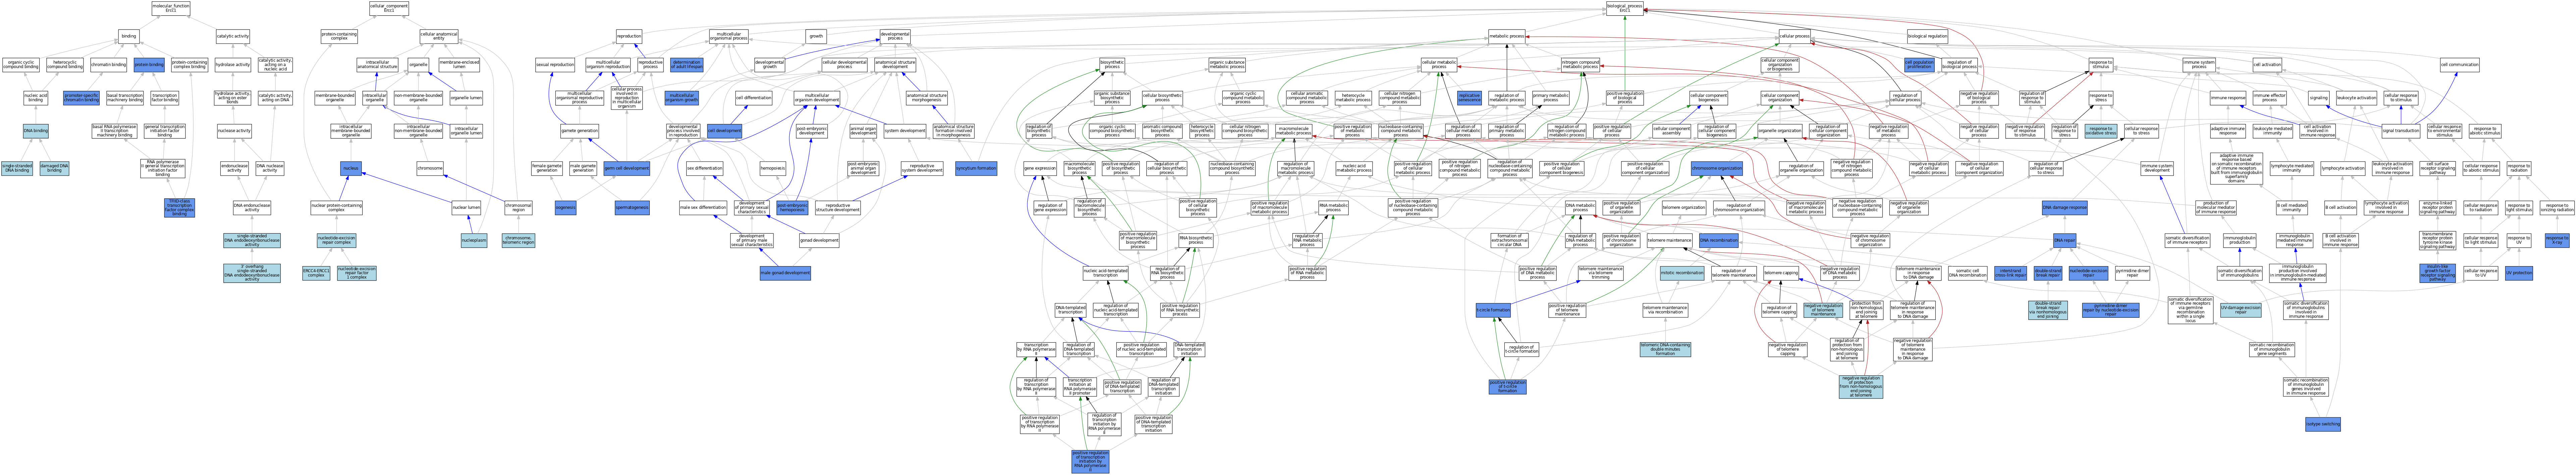Select the blue protein binding node
Viewport: 2576px width, 475px height.
click(x=149, y=65)
